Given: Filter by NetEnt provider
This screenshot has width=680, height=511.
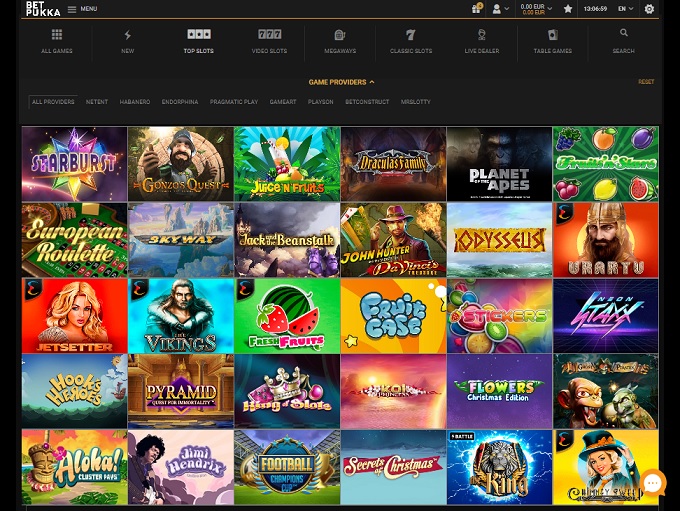Looking at the screenshot, I should (x=97, y=102).
